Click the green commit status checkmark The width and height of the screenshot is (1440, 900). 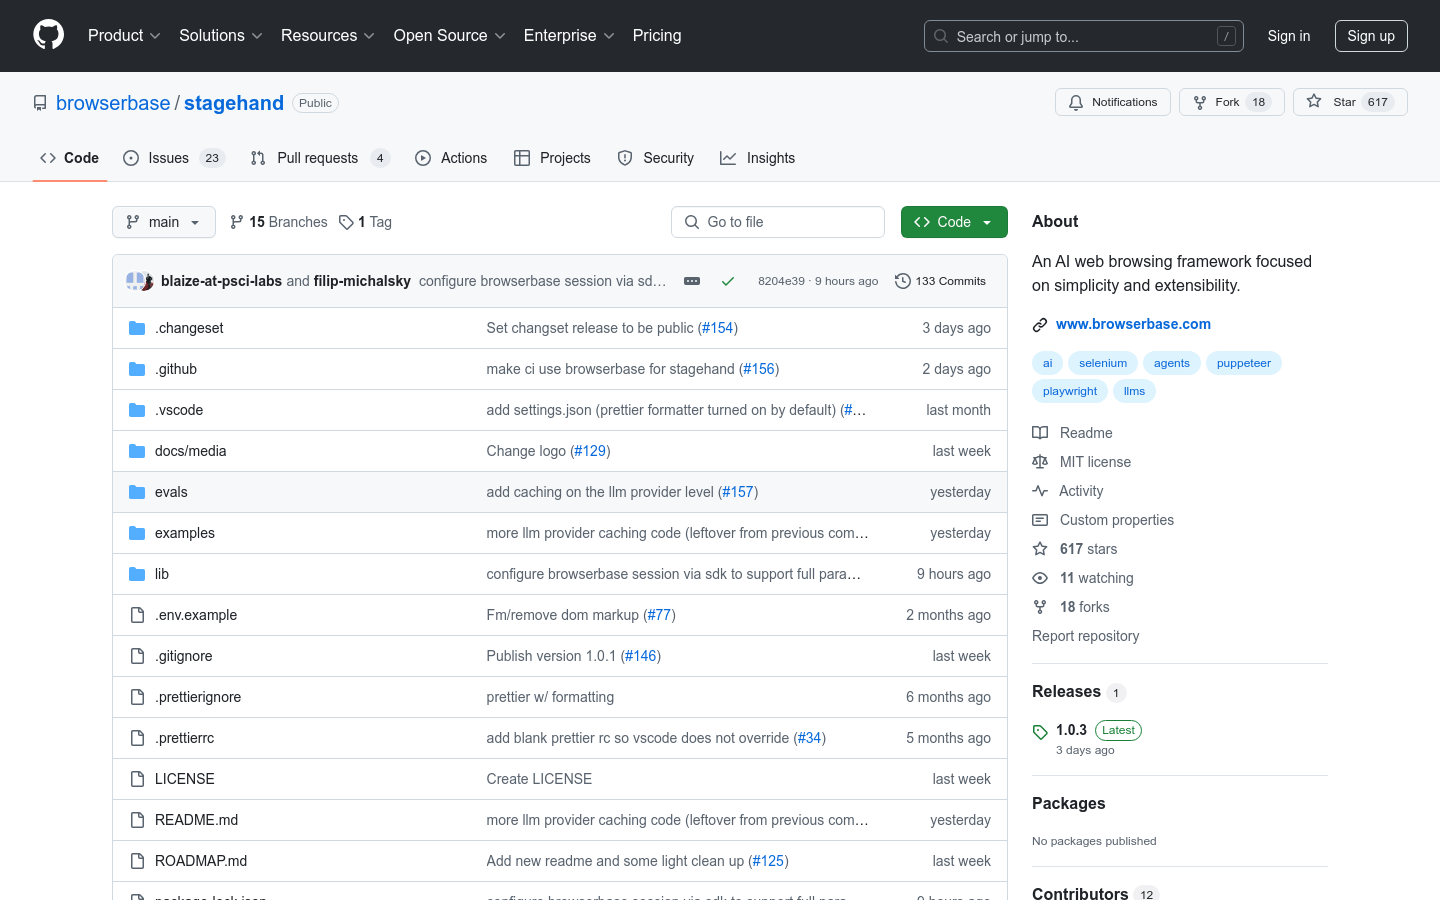coord(728,281)
